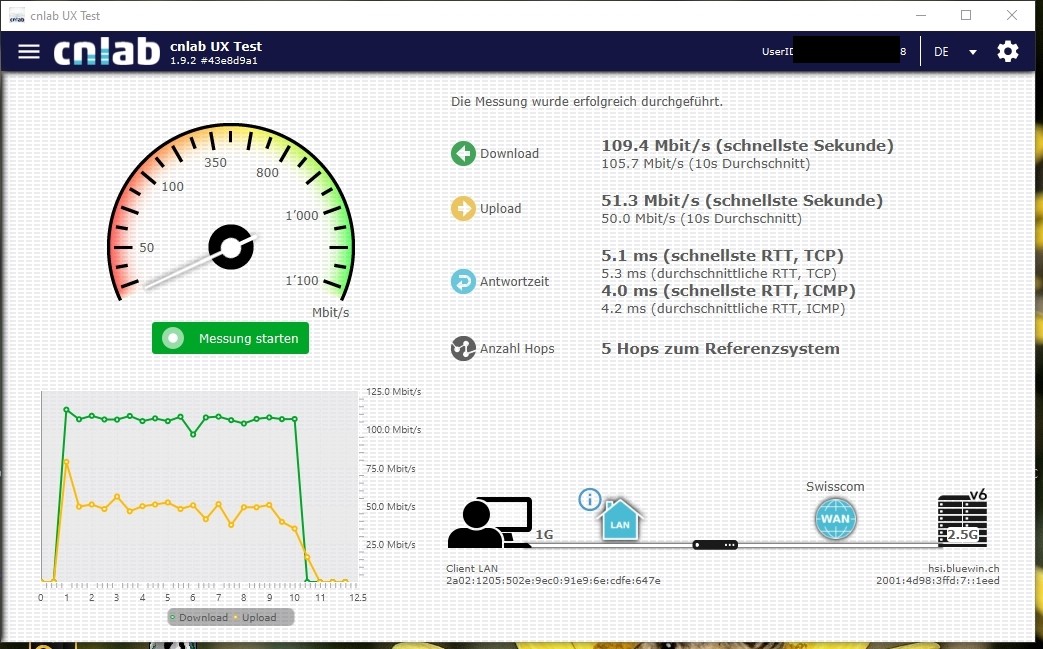Click the speedometer gauge center
This screenshot has height=649, width=1043.
(x=230, y=247)
